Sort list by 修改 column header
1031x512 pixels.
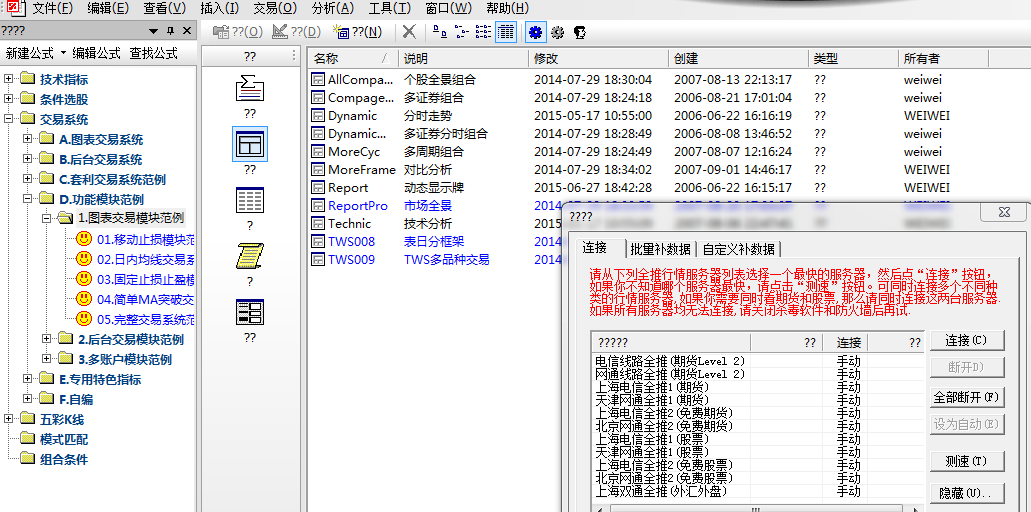click(x=598, y=58)
